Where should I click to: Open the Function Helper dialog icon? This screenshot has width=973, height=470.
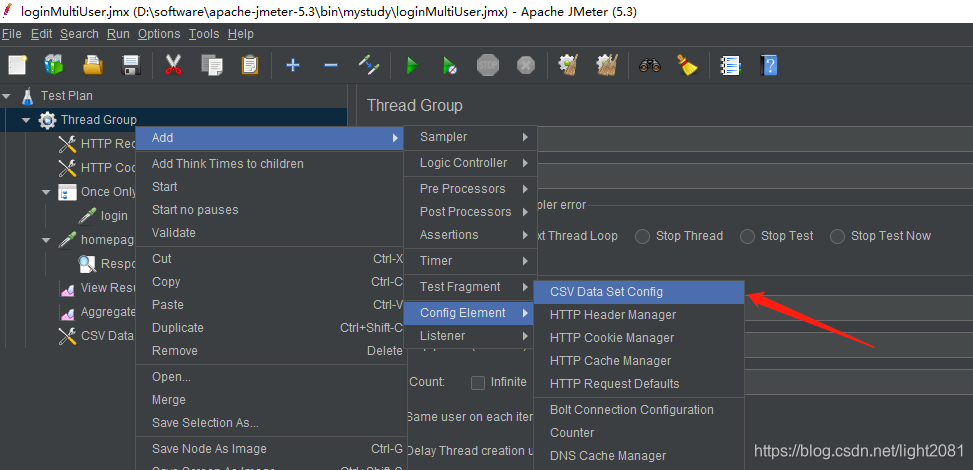(x=730, y=65)
